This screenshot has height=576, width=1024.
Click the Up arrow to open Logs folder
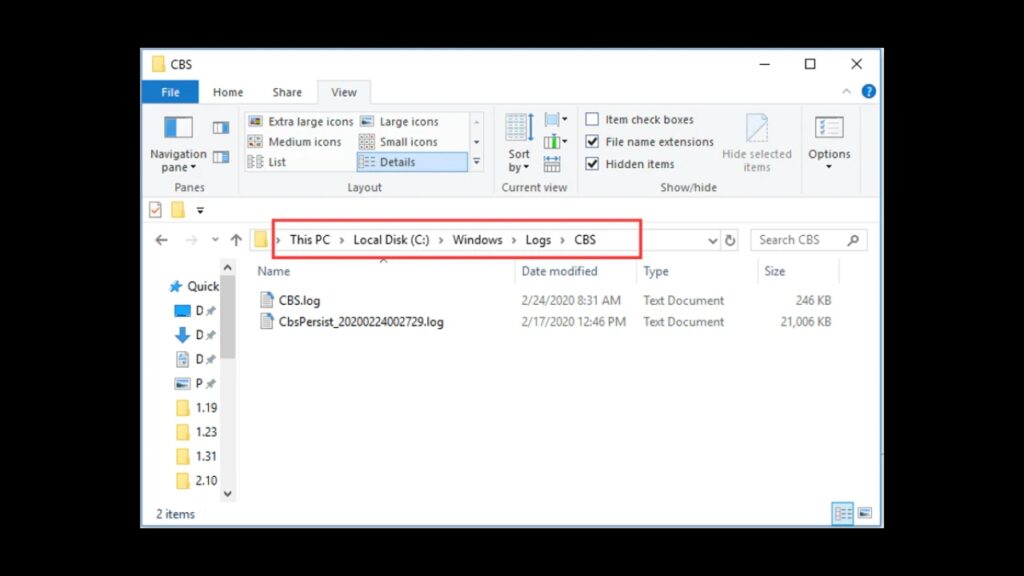(x=236, y=240)
